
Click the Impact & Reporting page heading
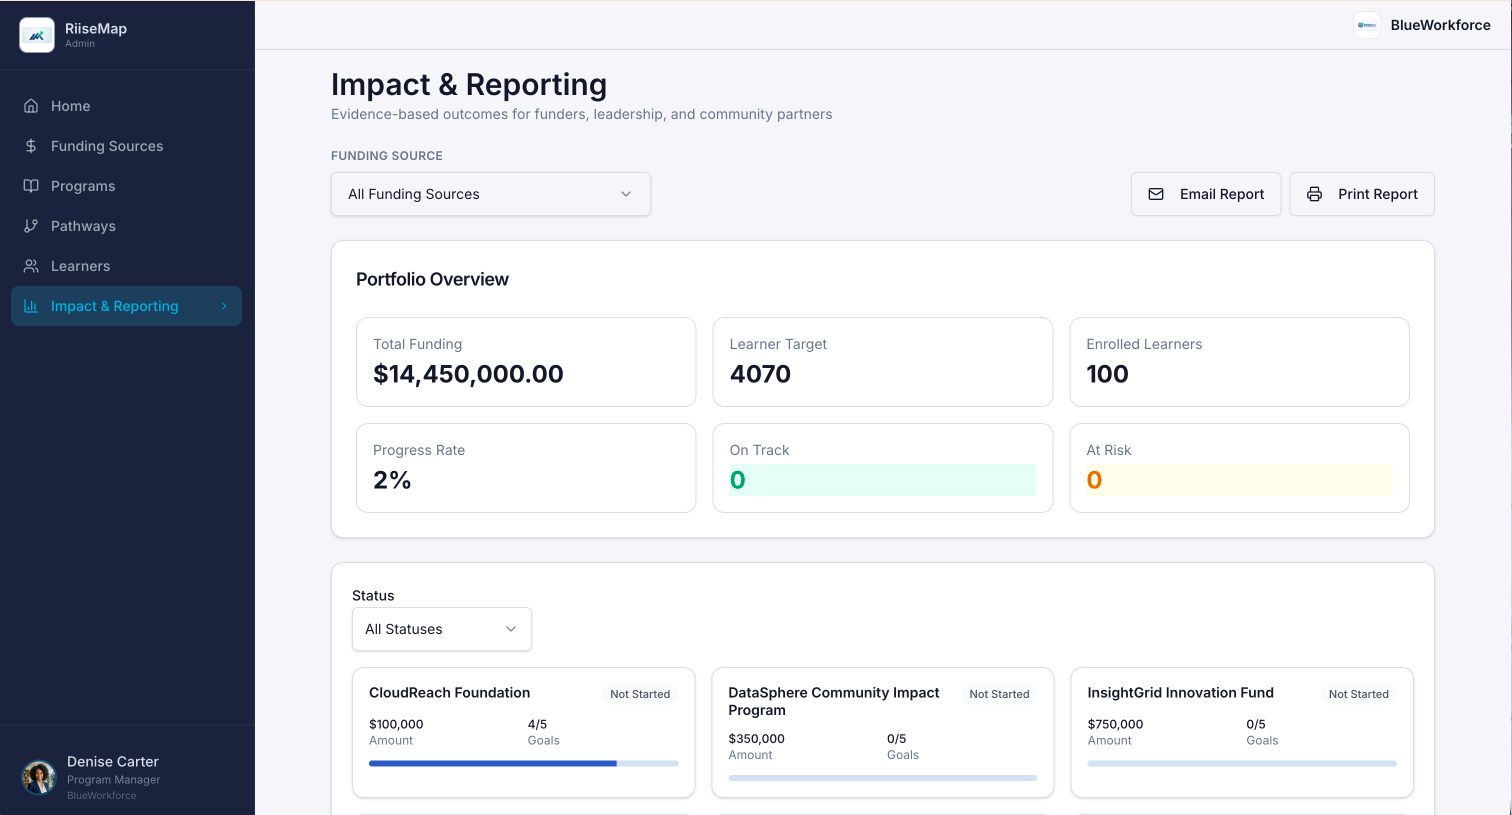469,85
